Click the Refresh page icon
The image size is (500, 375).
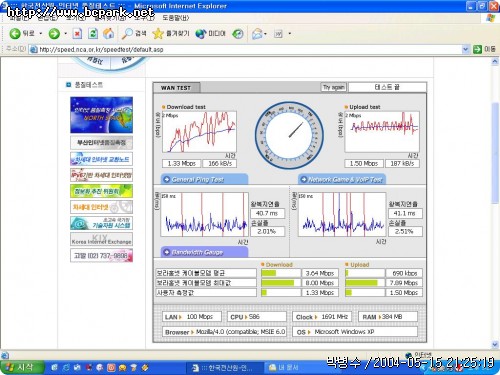[x=93, y=33]
